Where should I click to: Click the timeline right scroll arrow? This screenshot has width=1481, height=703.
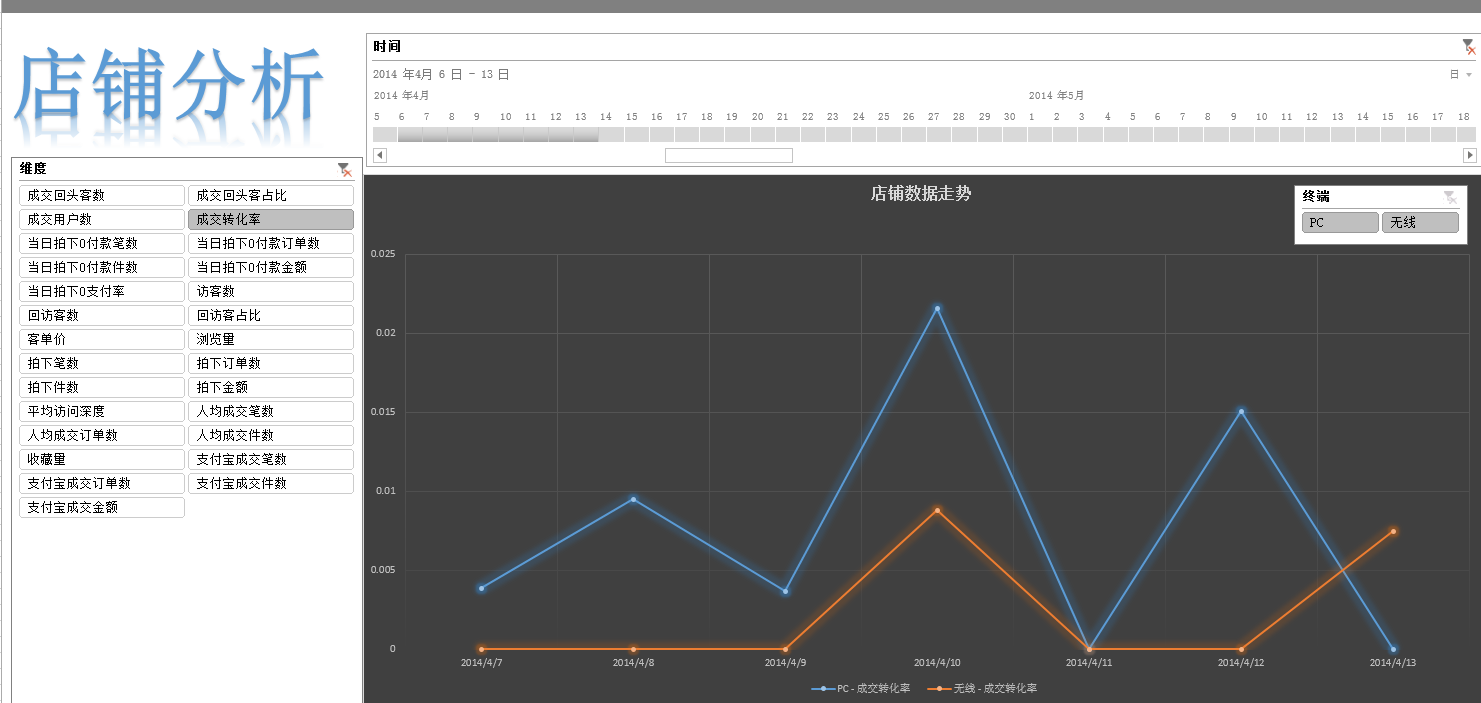pos(1470,155)
